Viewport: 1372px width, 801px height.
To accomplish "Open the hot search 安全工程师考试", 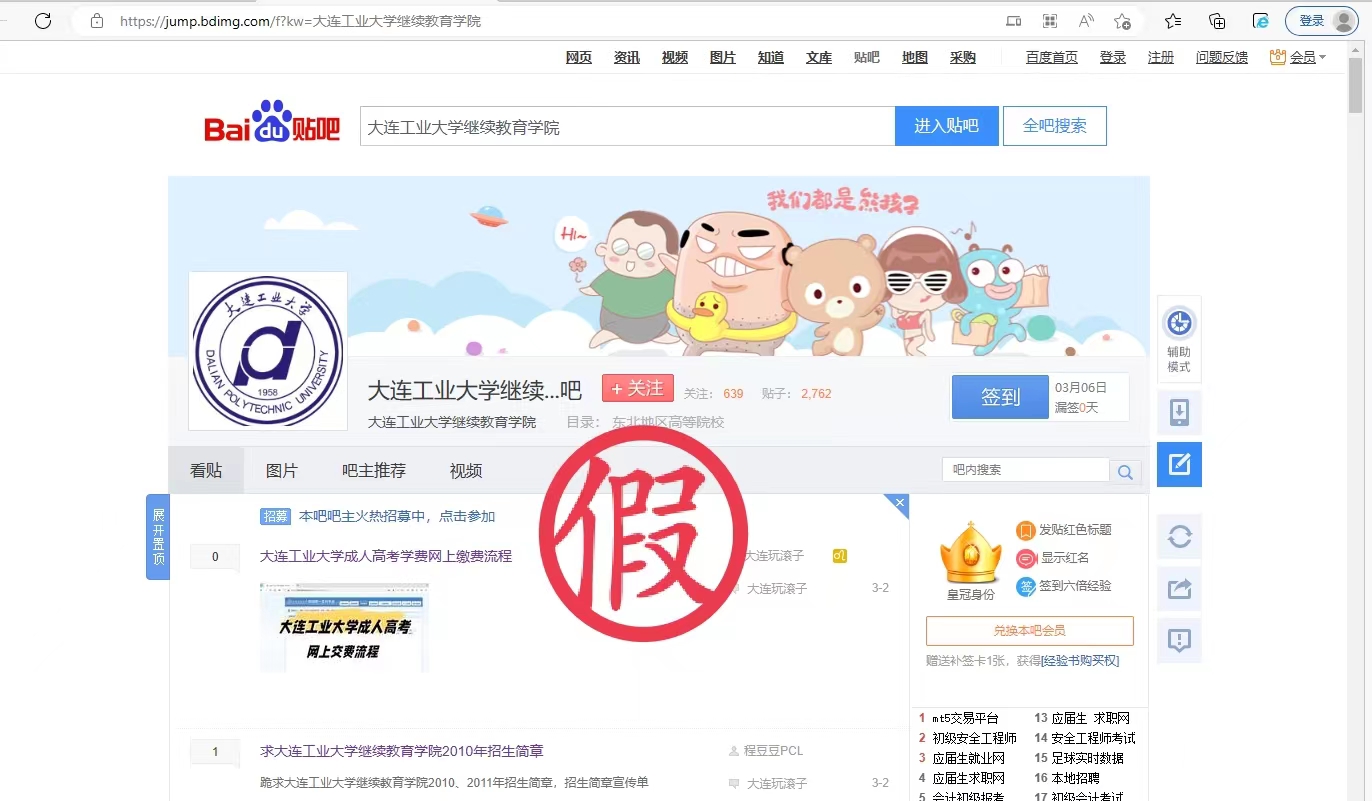I will [1093, 738].
